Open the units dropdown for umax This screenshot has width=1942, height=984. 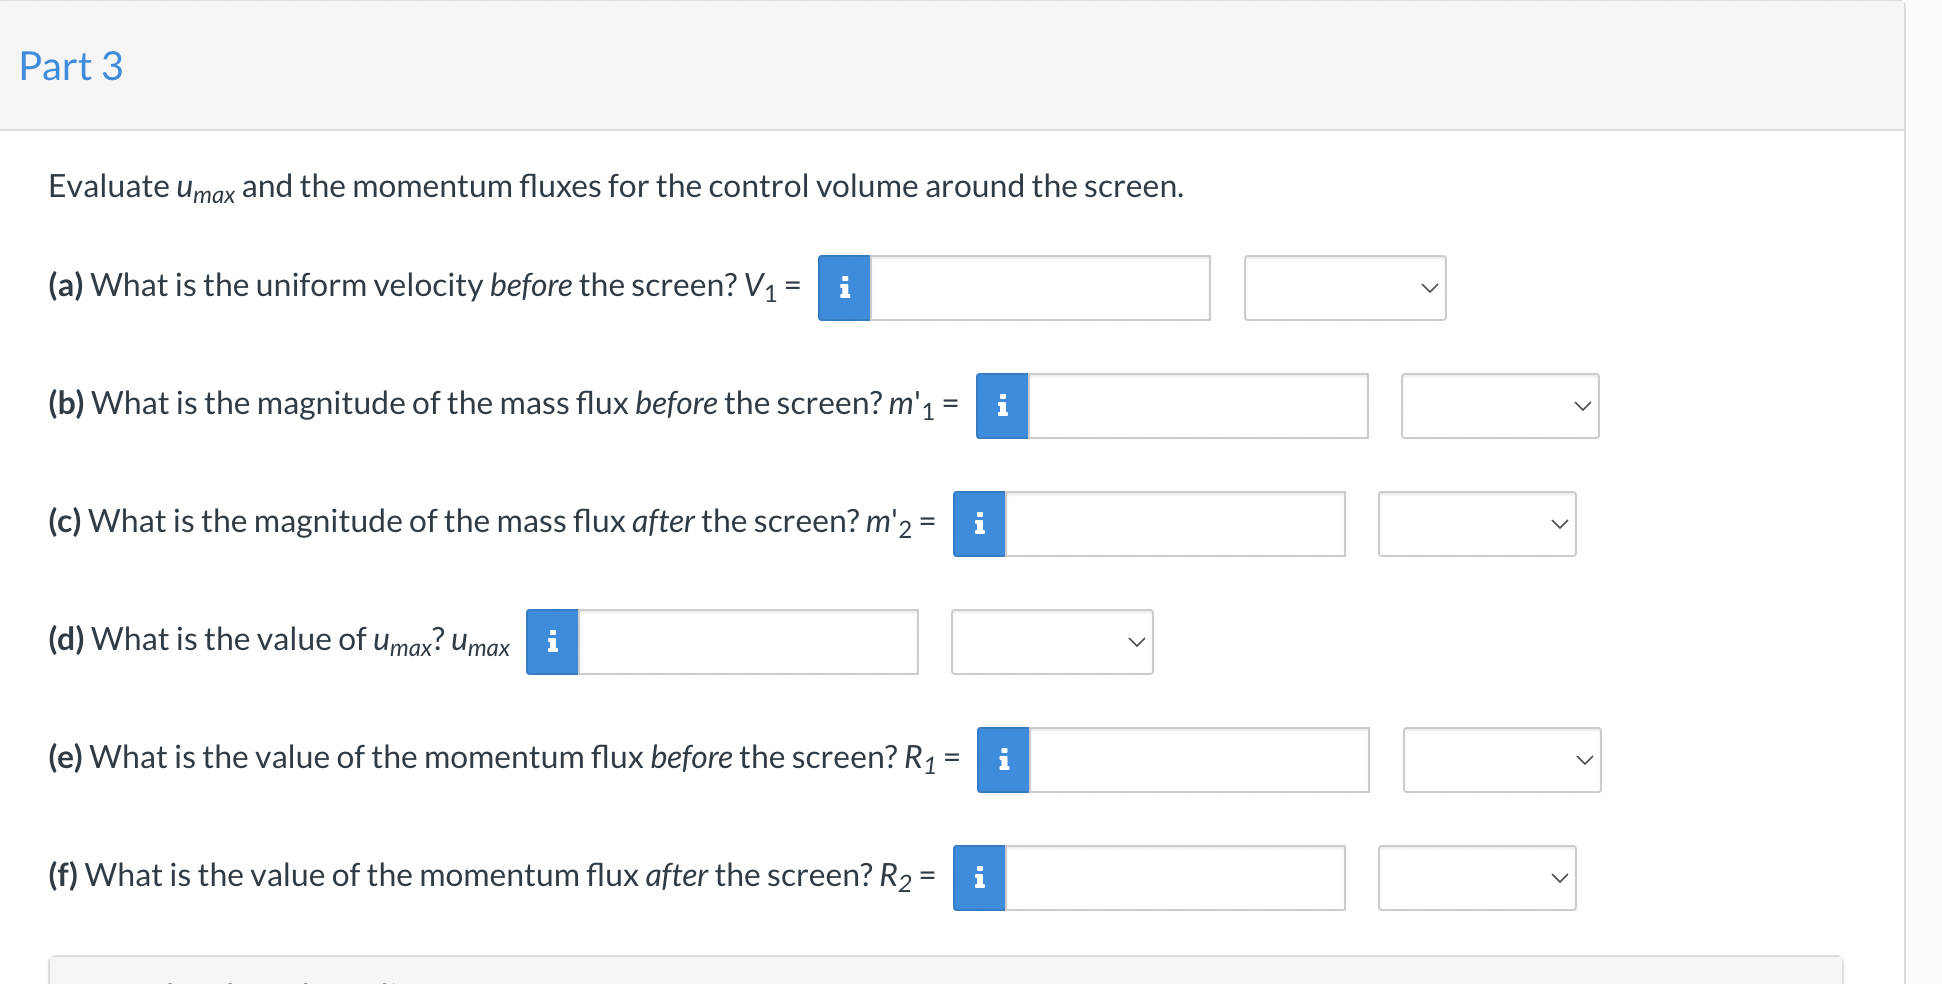pyautogui.click(x=1051, y=641)
